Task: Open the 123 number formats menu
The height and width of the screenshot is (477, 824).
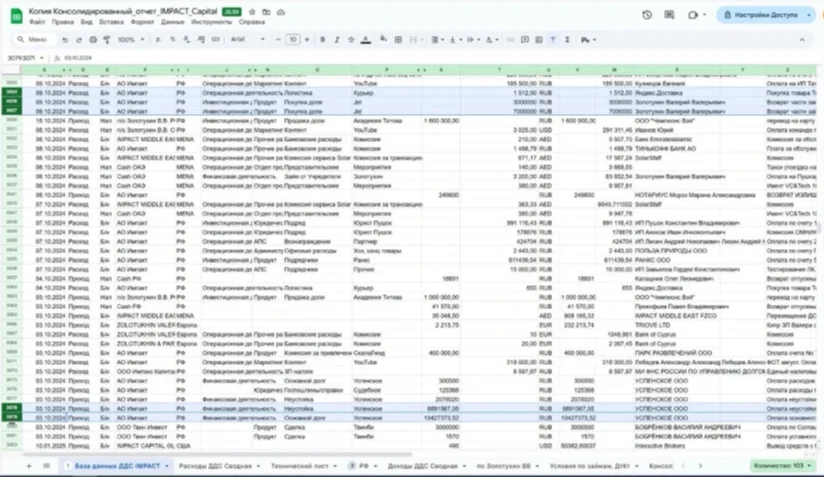Action: click(x=215, y=40)
